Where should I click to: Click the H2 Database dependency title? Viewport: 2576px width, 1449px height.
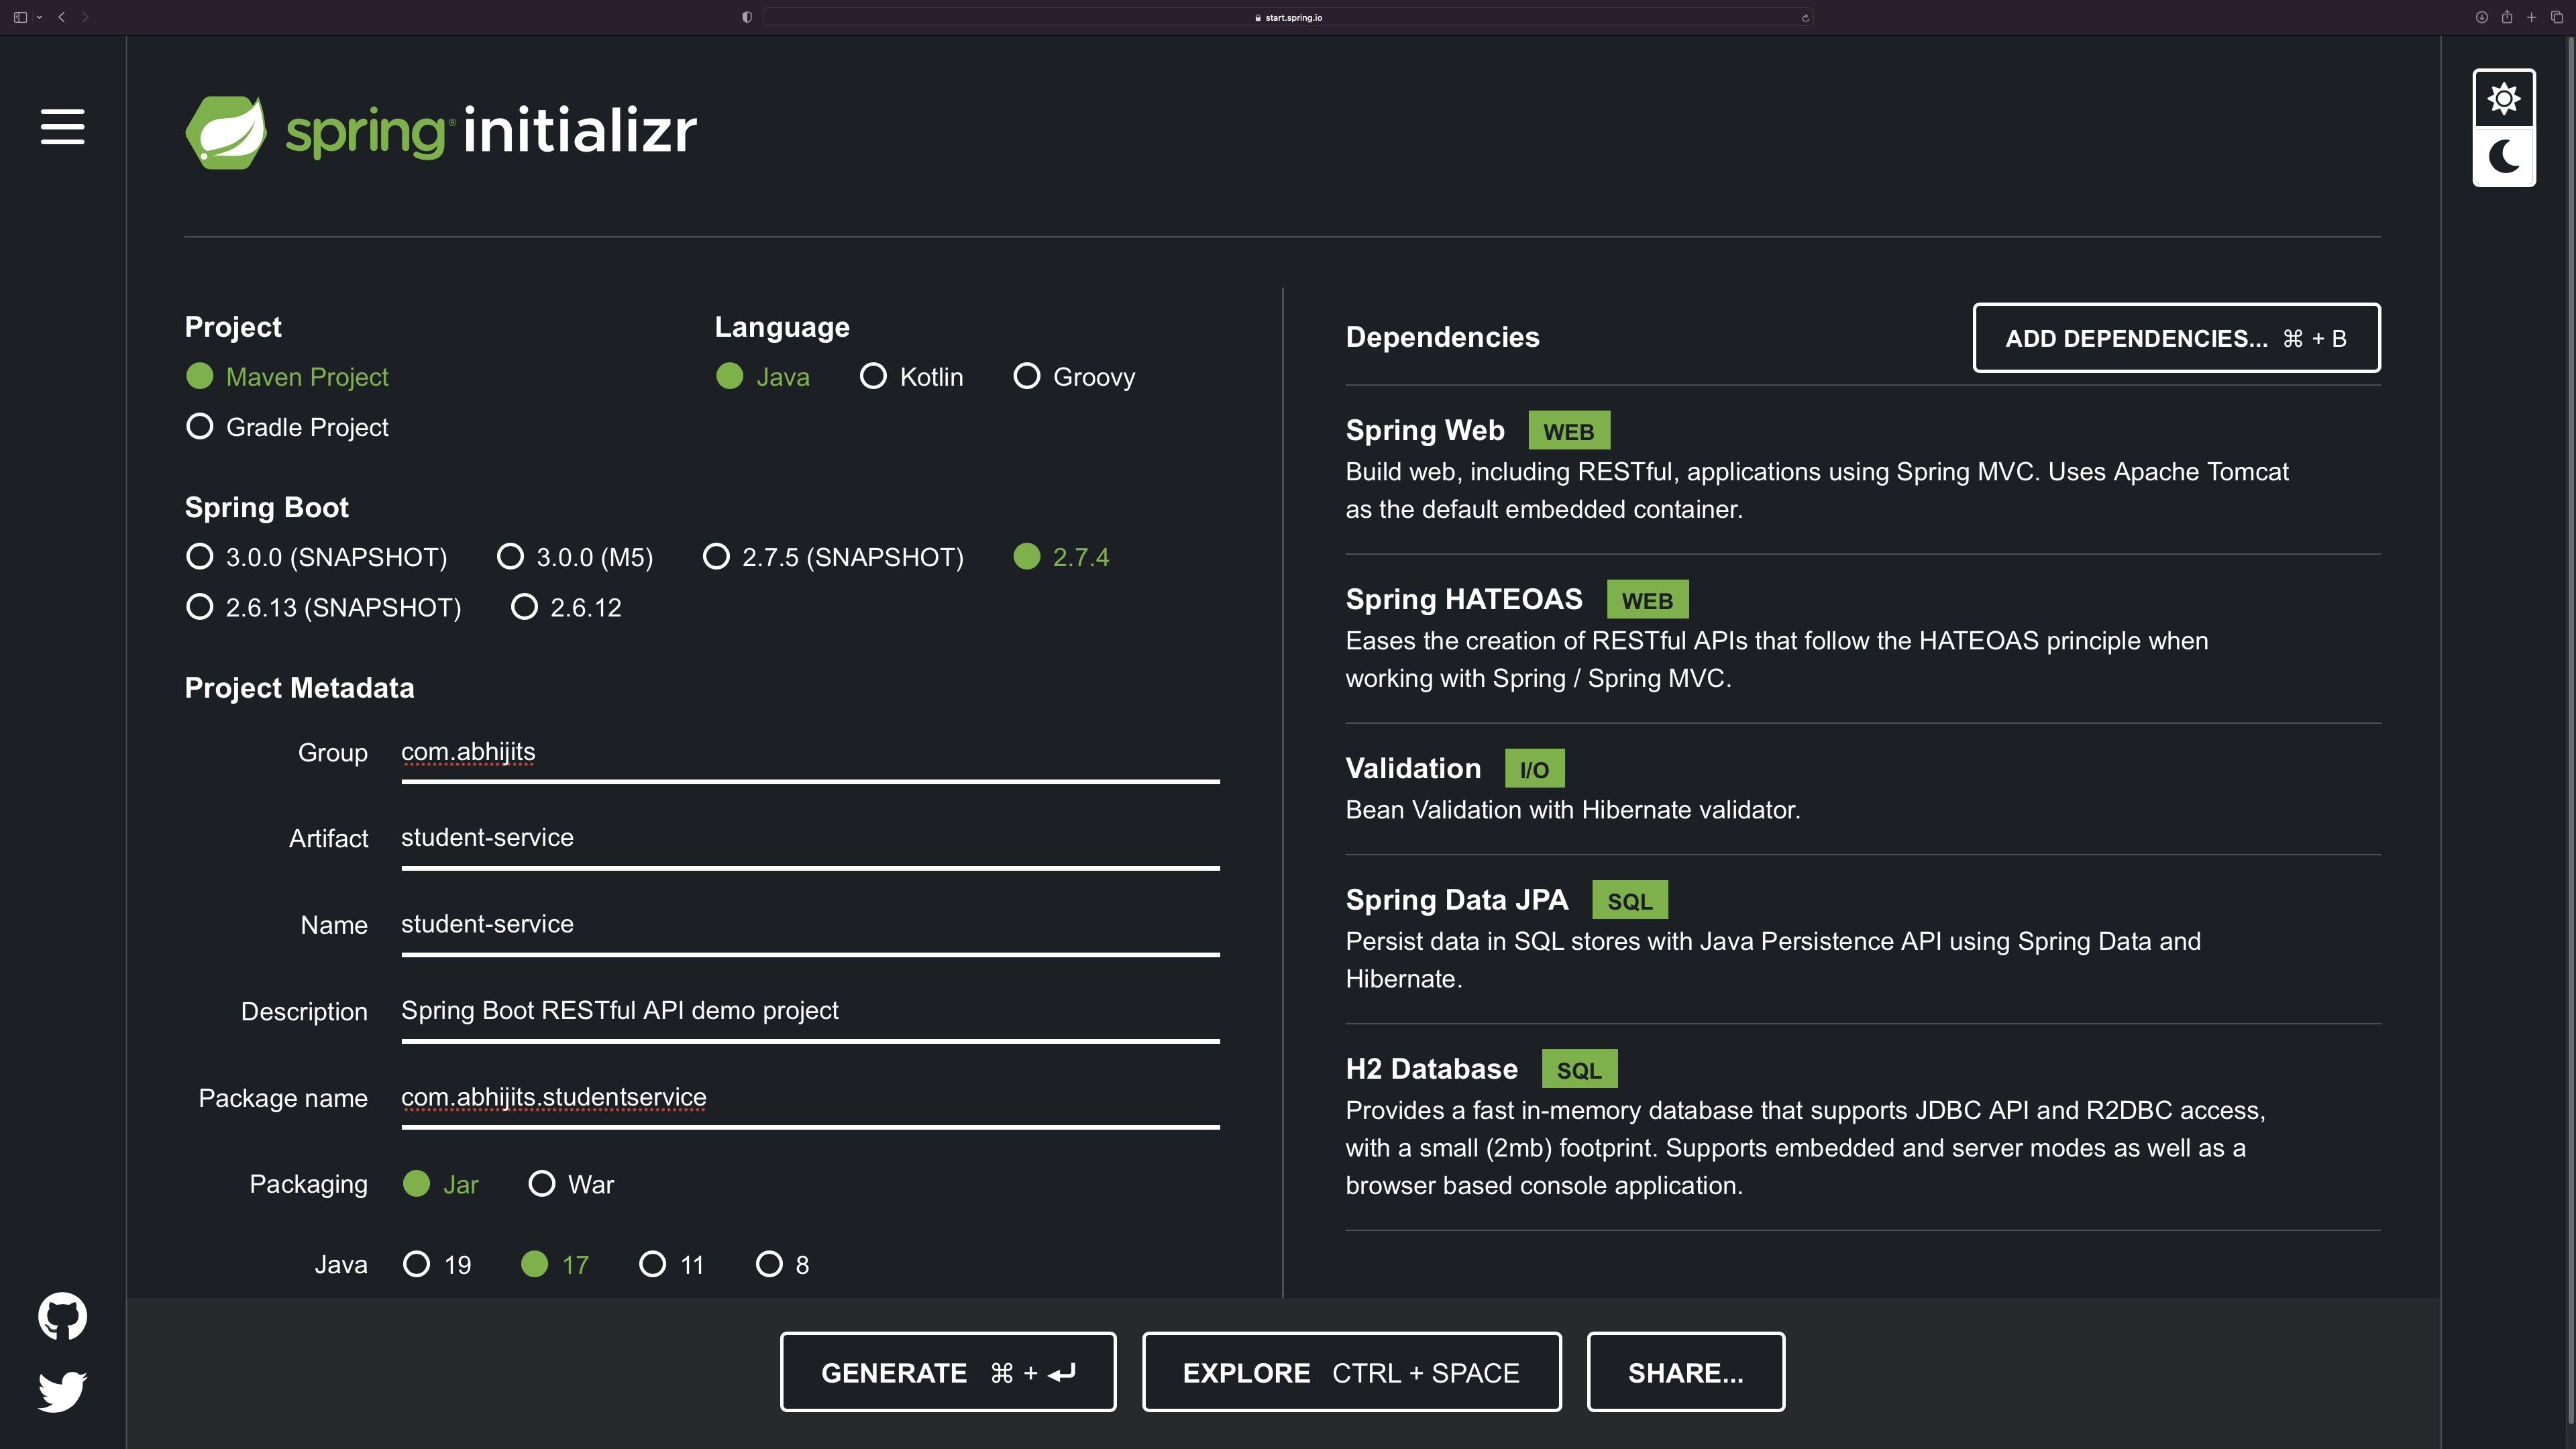1432,1069
